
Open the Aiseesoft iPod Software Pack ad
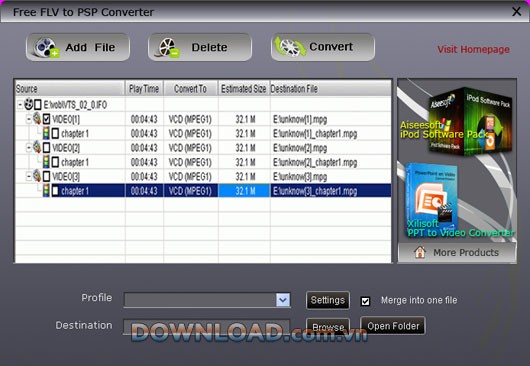456,122
